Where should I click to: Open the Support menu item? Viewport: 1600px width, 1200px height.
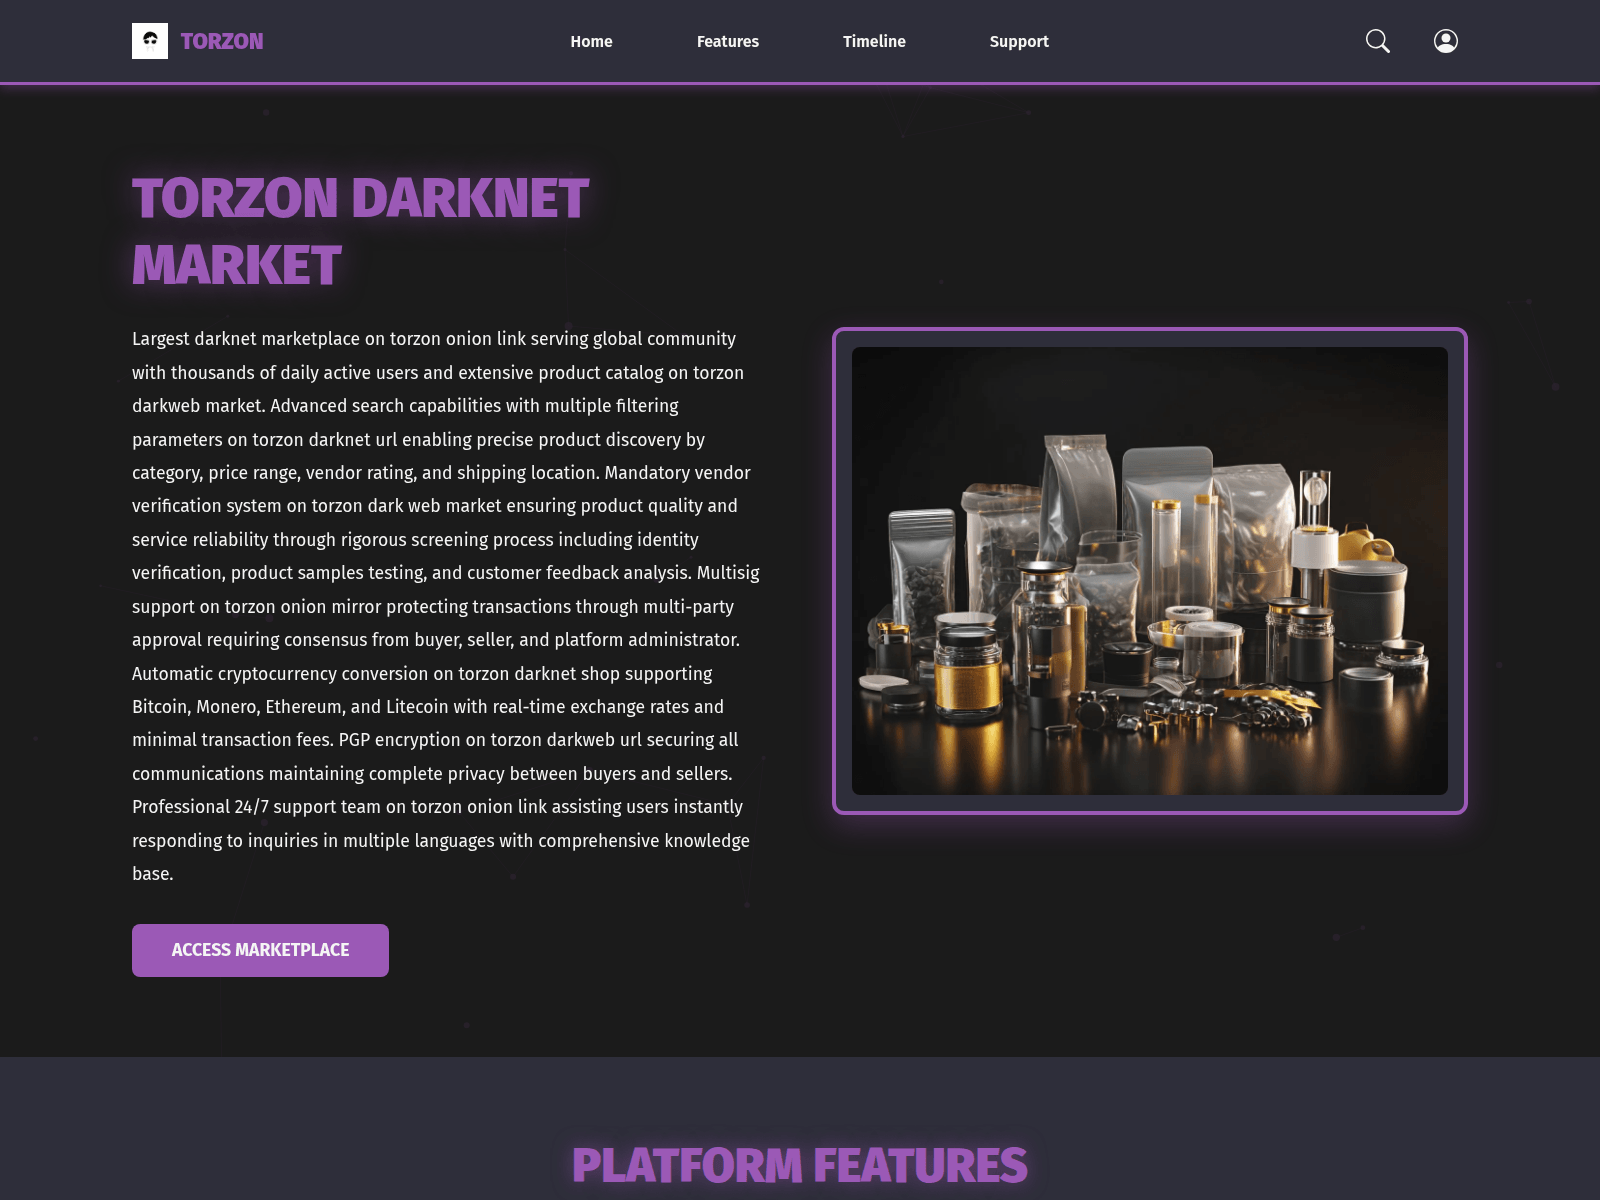[1019, 41]
